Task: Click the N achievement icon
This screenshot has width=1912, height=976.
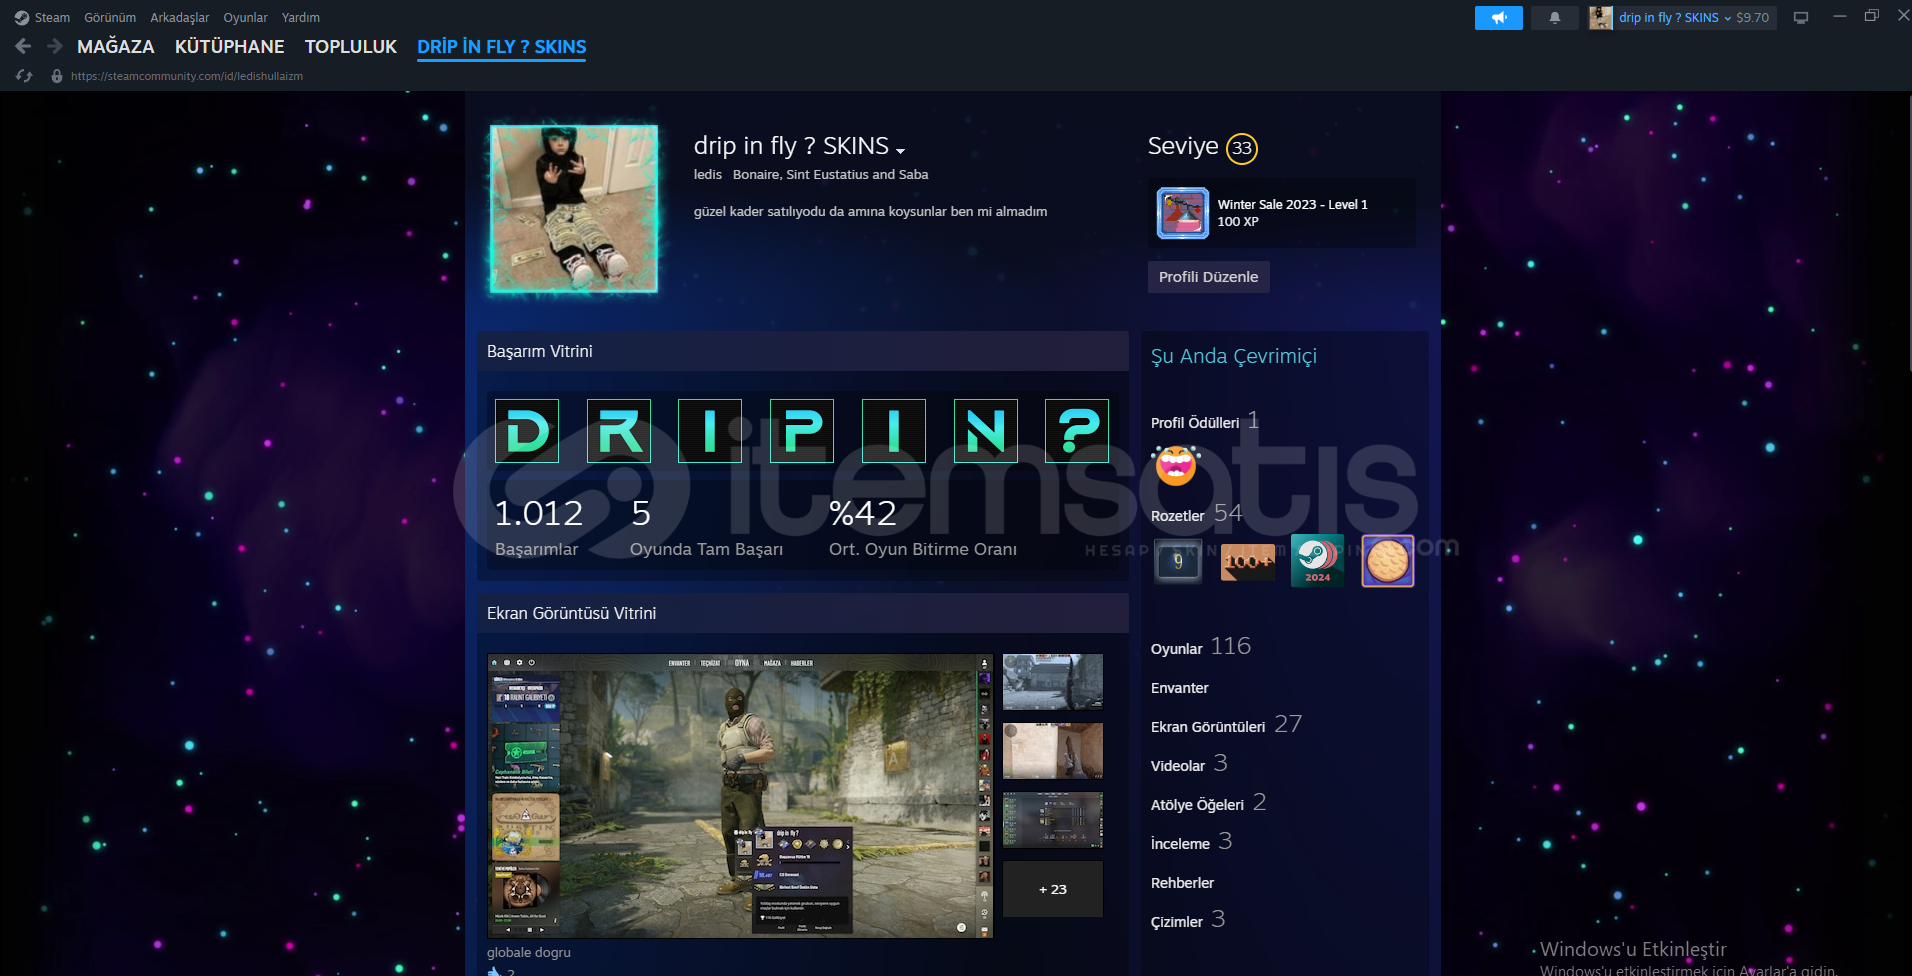Action: click(x=986, y=431)
